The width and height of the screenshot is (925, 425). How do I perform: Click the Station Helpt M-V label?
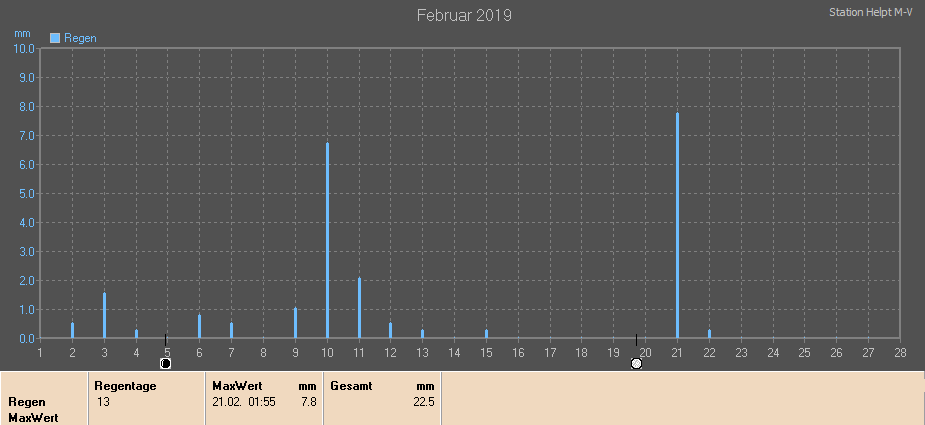click(x=871, y=12)
